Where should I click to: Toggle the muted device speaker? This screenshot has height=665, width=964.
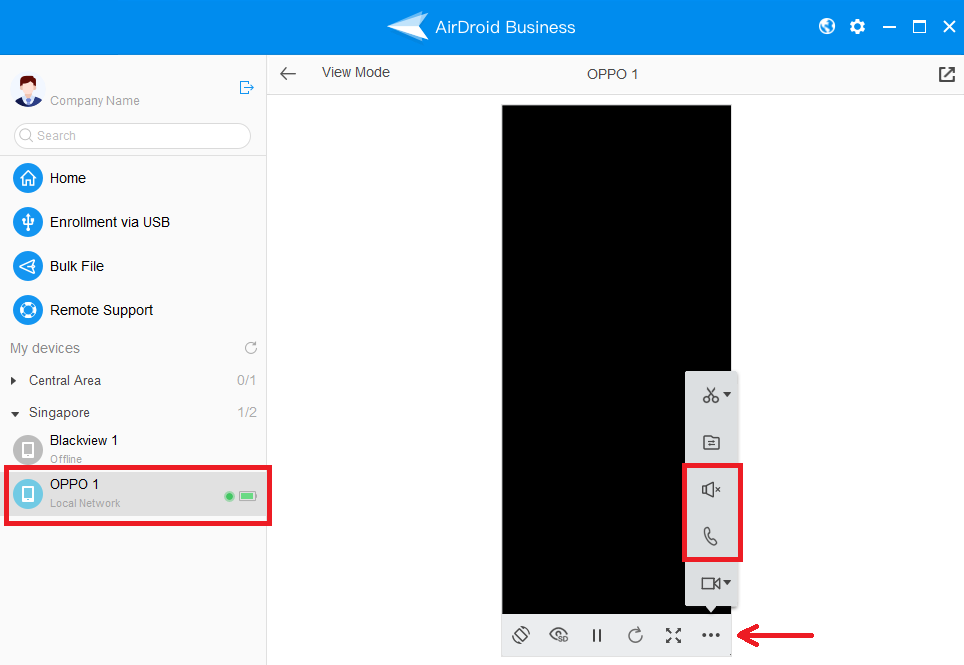[711, 489]
